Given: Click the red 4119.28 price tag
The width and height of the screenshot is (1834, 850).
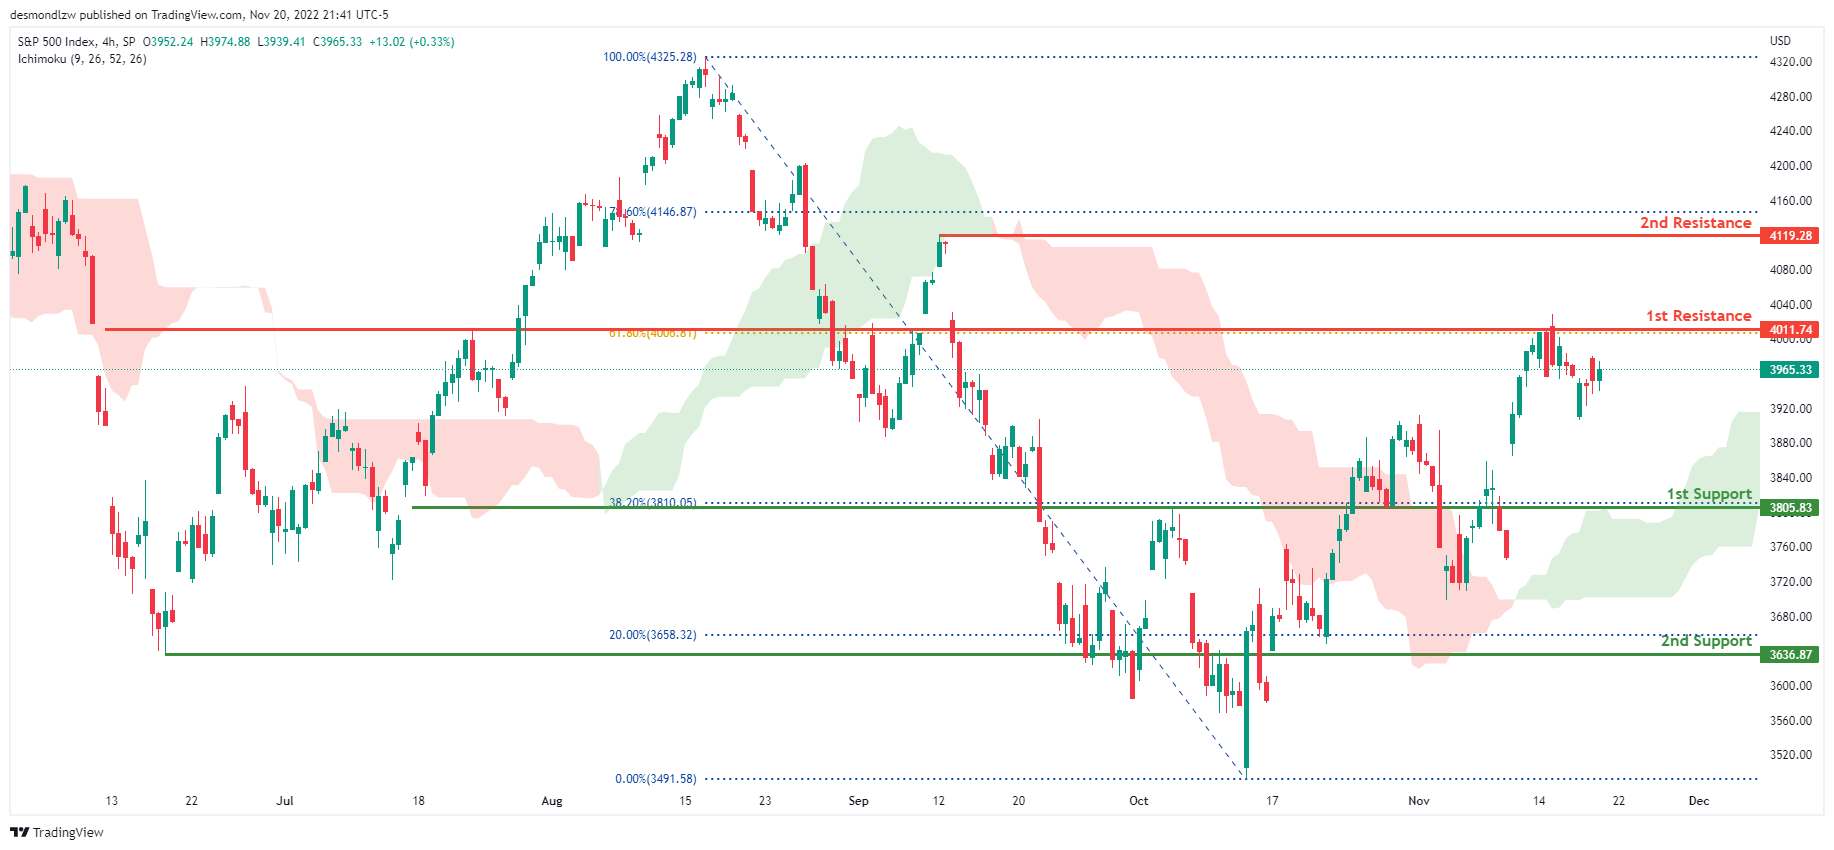Looking at the screenshot, I should pyautogui.click(x=1790, y=236).
